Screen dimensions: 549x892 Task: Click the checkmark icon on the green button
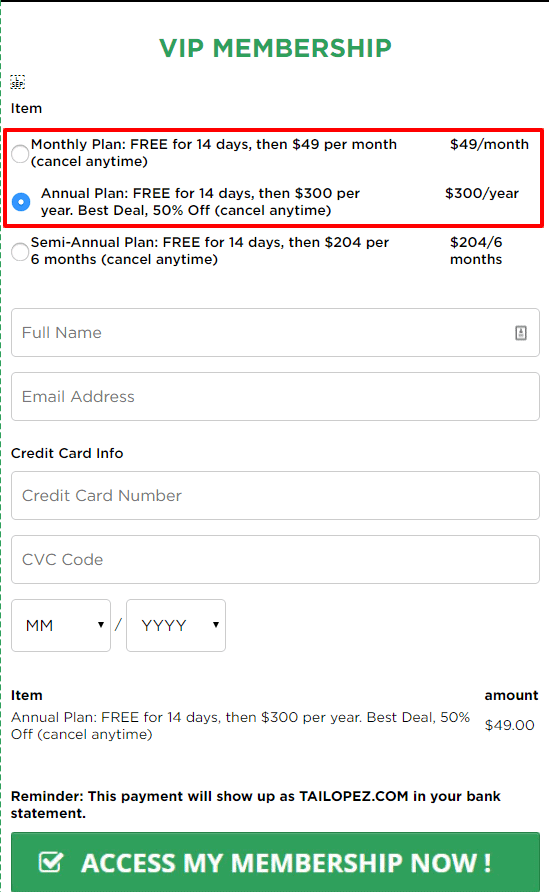[x=51, y=862]
